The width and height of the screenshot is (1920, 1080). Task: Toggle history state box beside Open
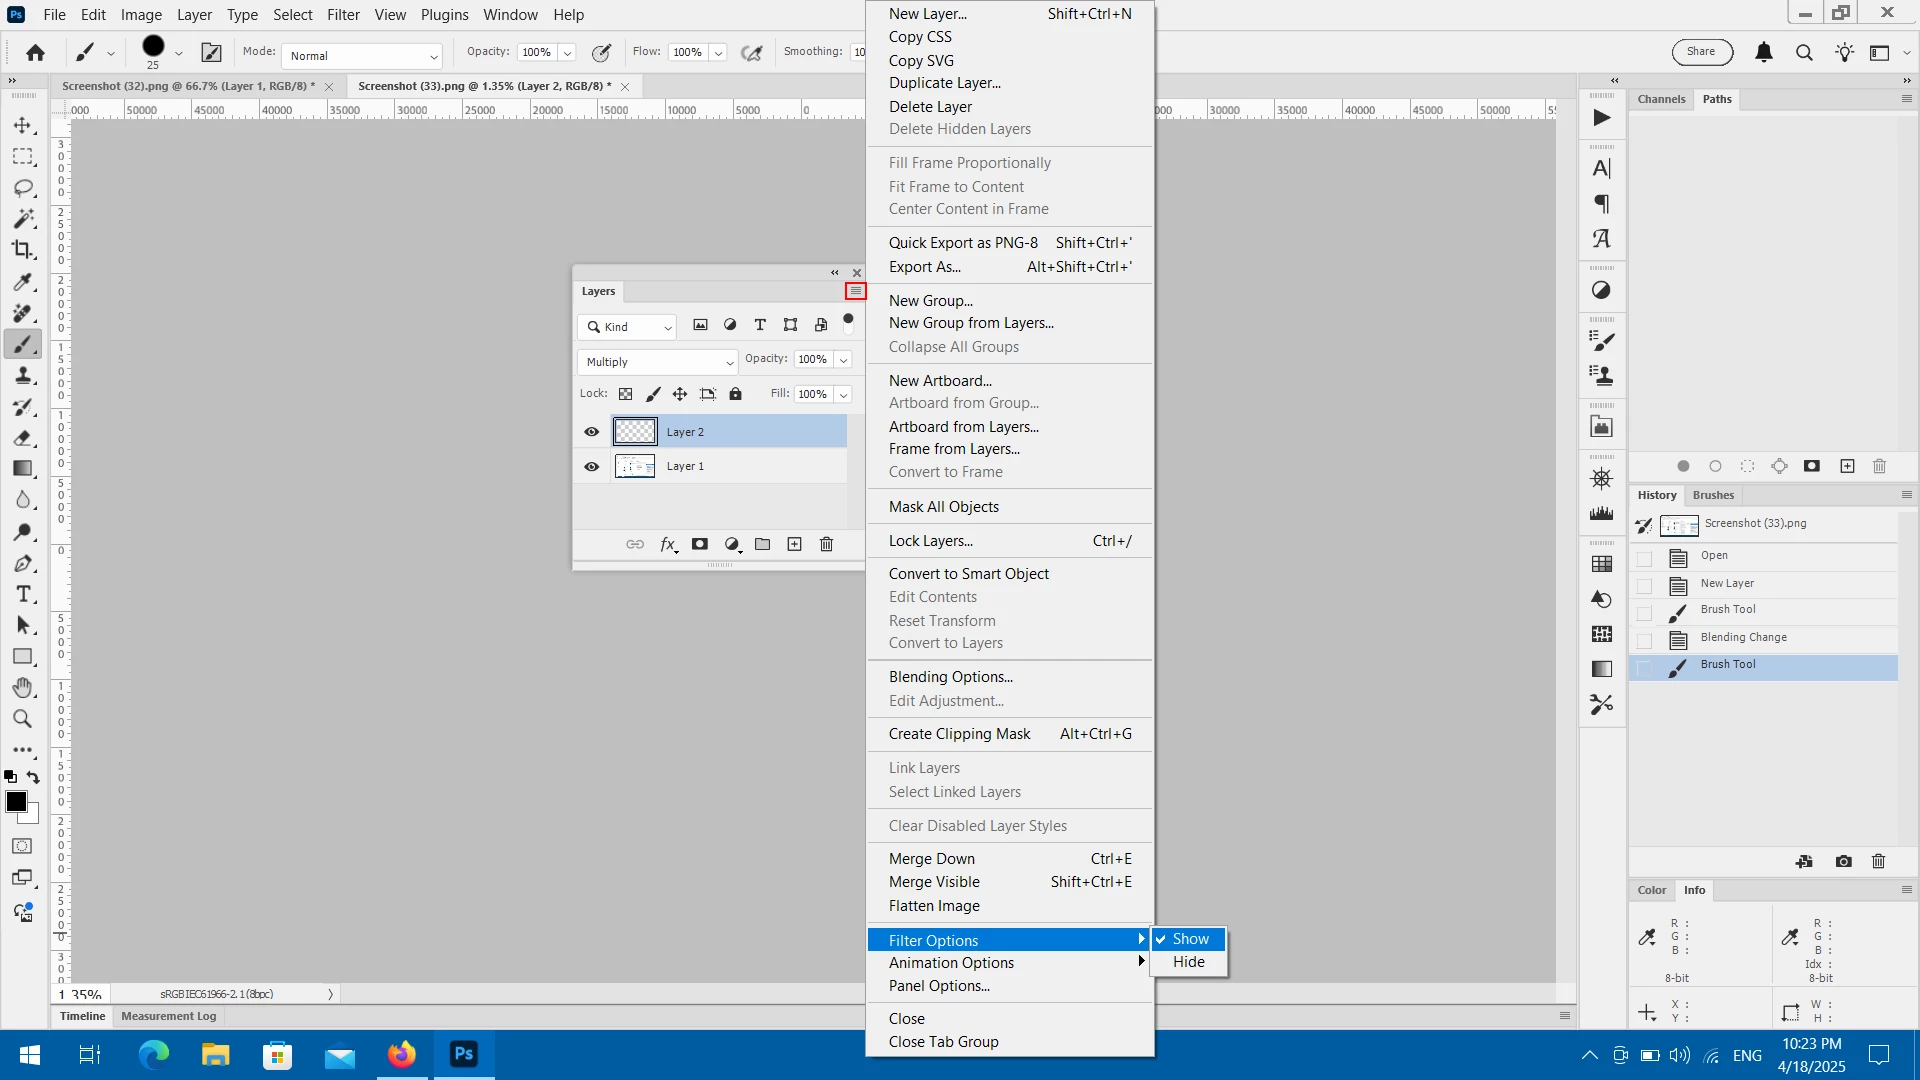pos(1644,557)
